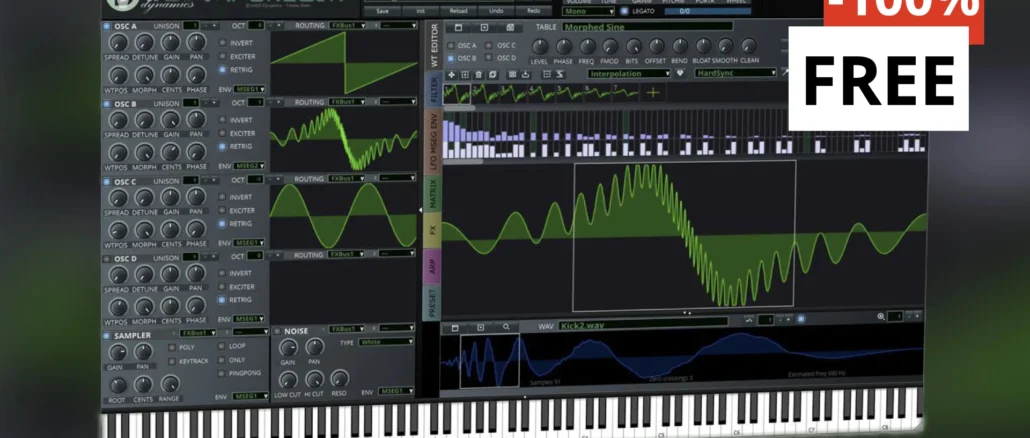1030x438 pixels.
Task: Click the magnifier icon left of WAV label
Action: (x=506, y=326)
